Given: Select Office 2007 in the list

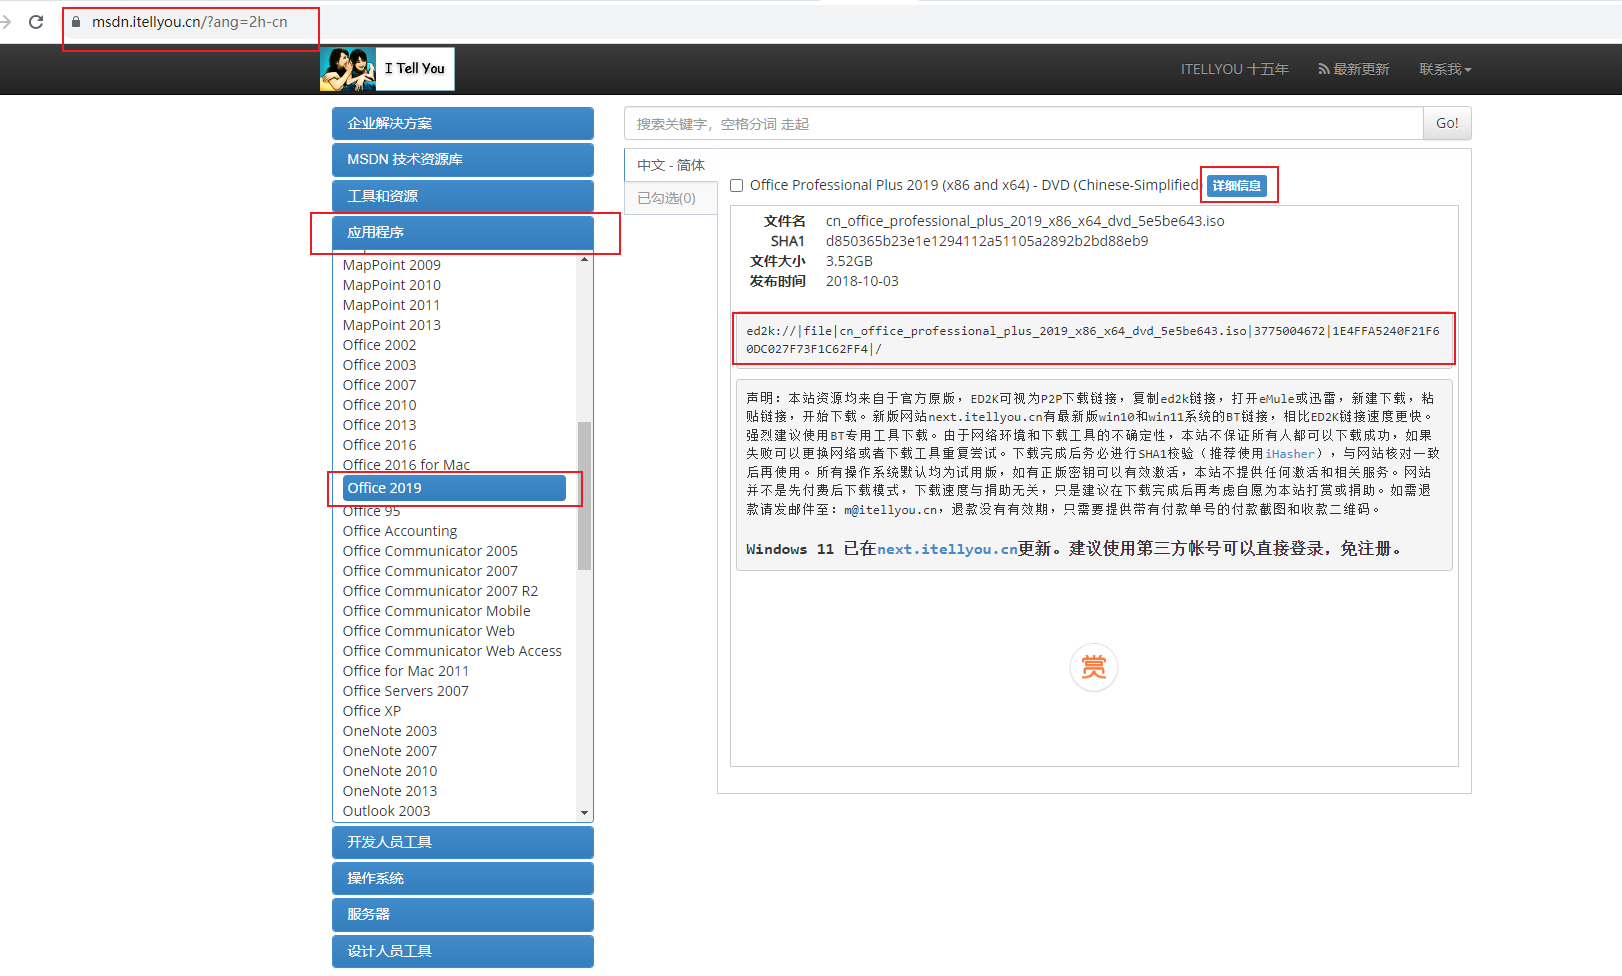Looking at the screenshot, I should tap(380, 385).
